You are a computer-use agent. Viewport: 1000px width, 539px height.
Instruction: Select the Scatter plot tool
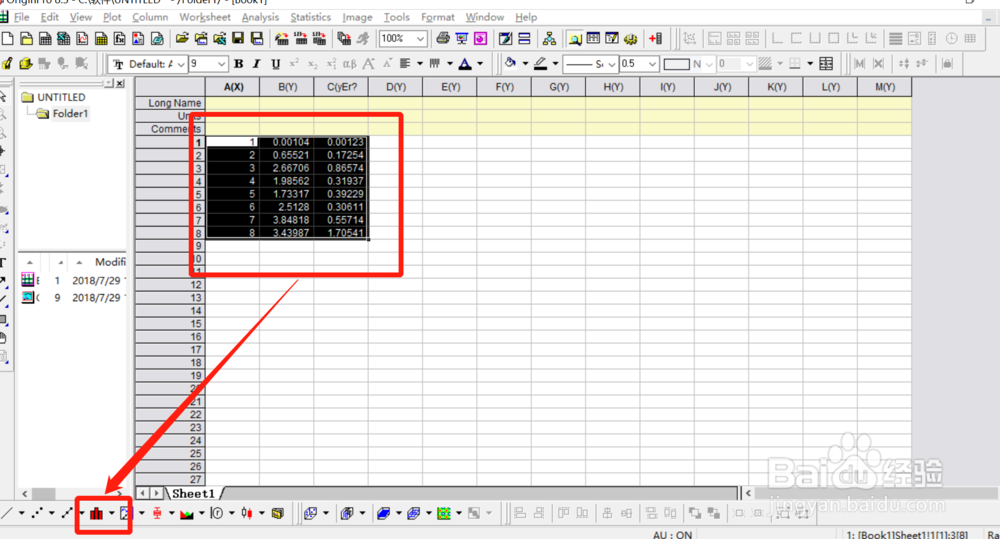pos(36,513)
